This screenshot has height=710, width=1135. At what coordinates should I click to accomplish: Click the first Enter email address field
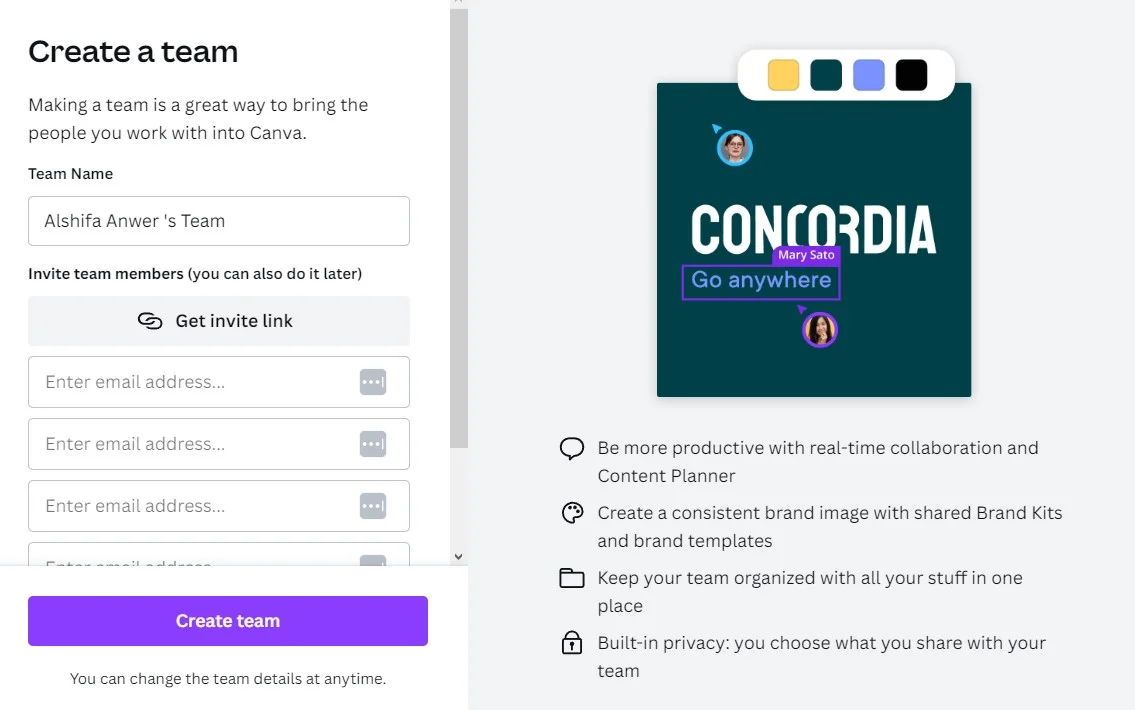coord(180,382)
